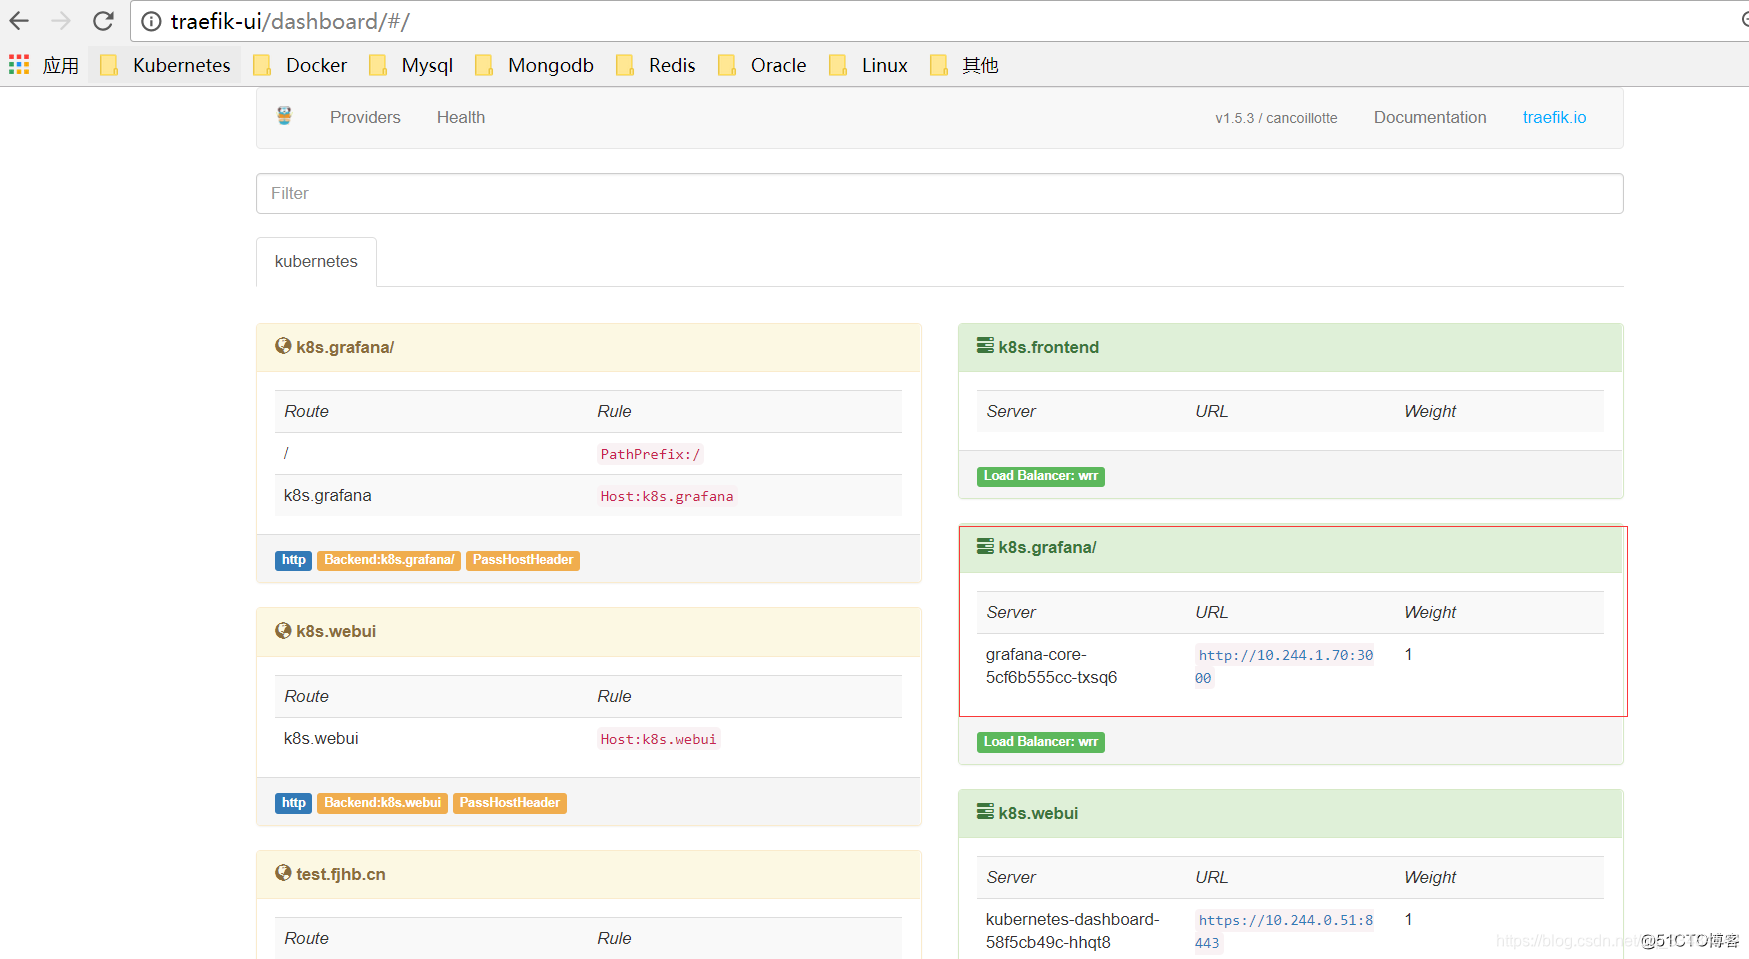The height and width of the screenshot is (959, 1749).
Task: Click the k8s.grafana/ frontend heading
Action: coord(345,347)
